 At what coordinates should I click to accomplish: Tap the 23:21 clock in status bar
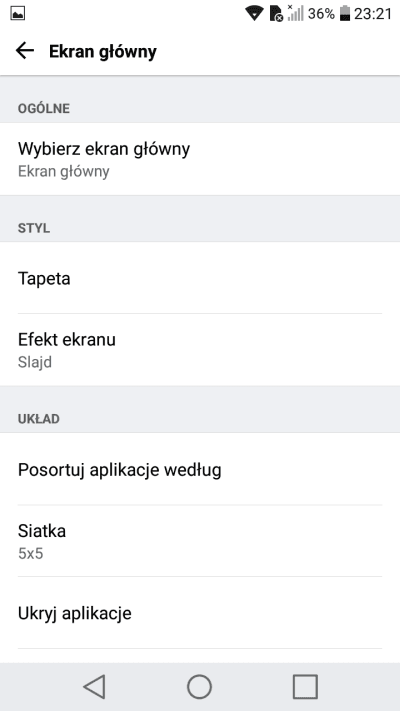coord(373,14)
